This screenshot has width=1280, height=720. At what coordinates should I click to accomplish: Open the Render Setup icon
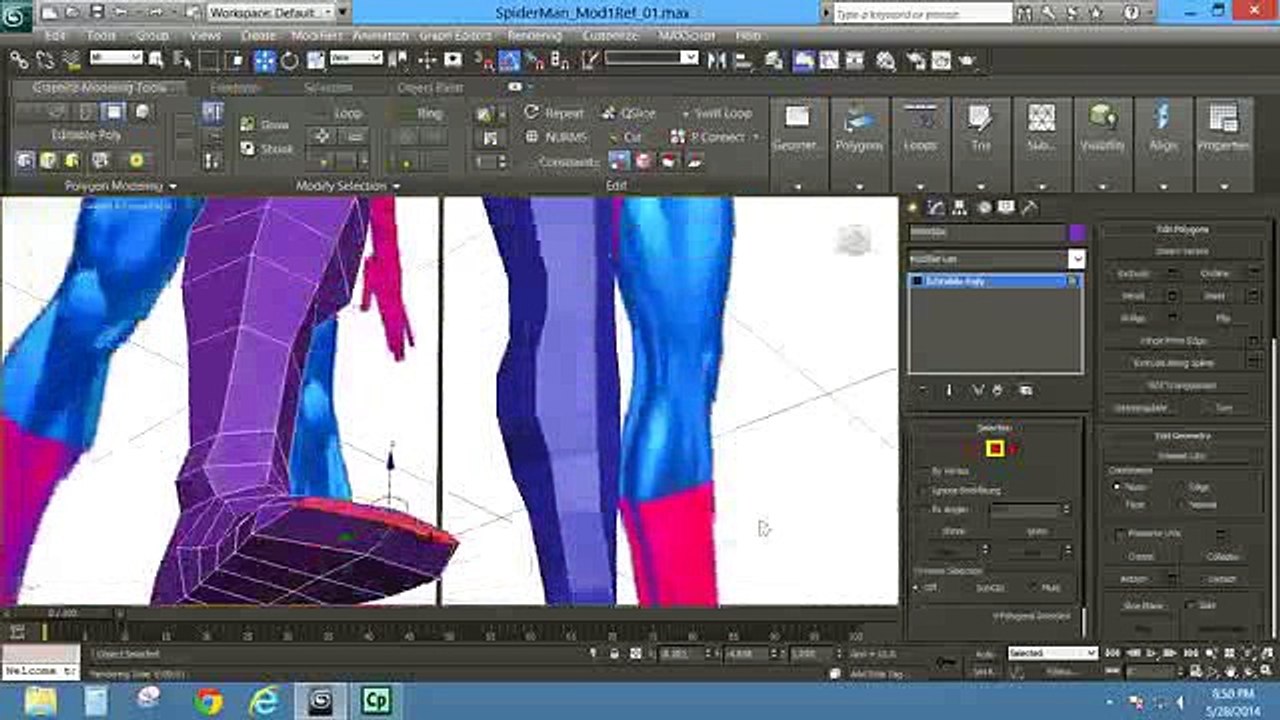pyautogui.click(x=915, y=60)
